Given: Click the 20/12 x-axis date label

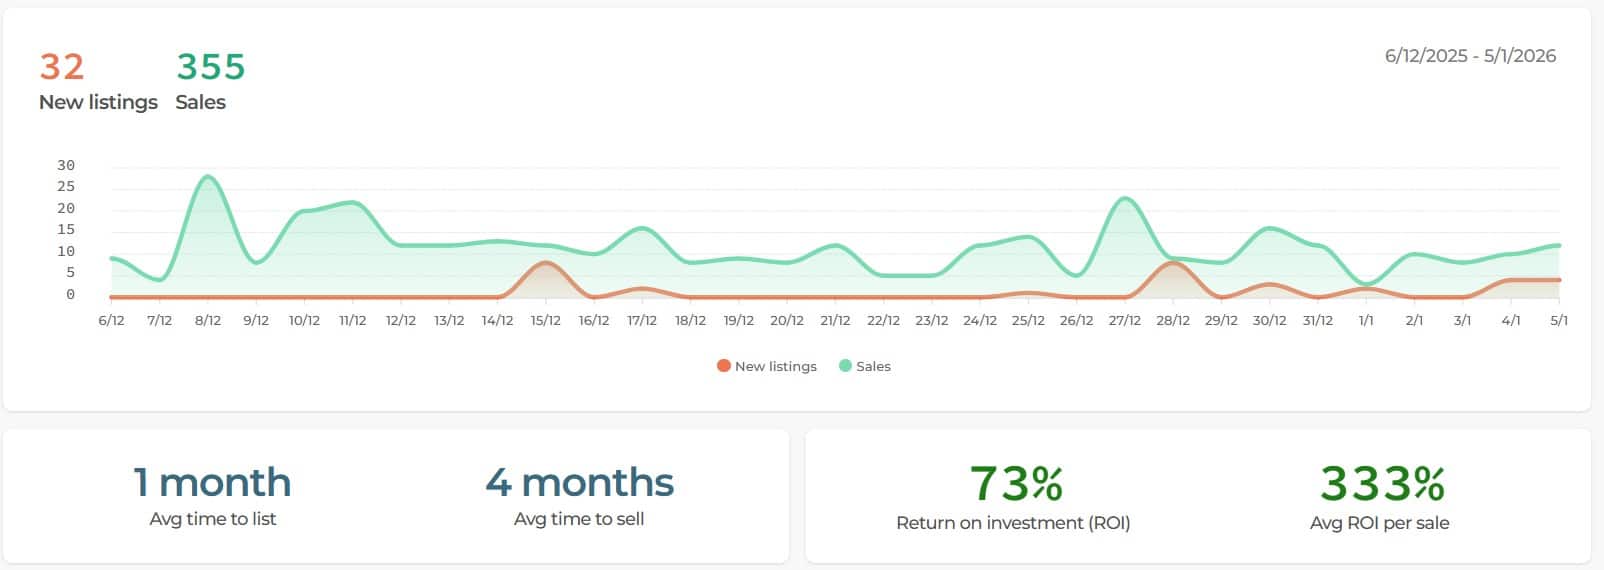Looking at the screenshot, I should click(787, 321).
